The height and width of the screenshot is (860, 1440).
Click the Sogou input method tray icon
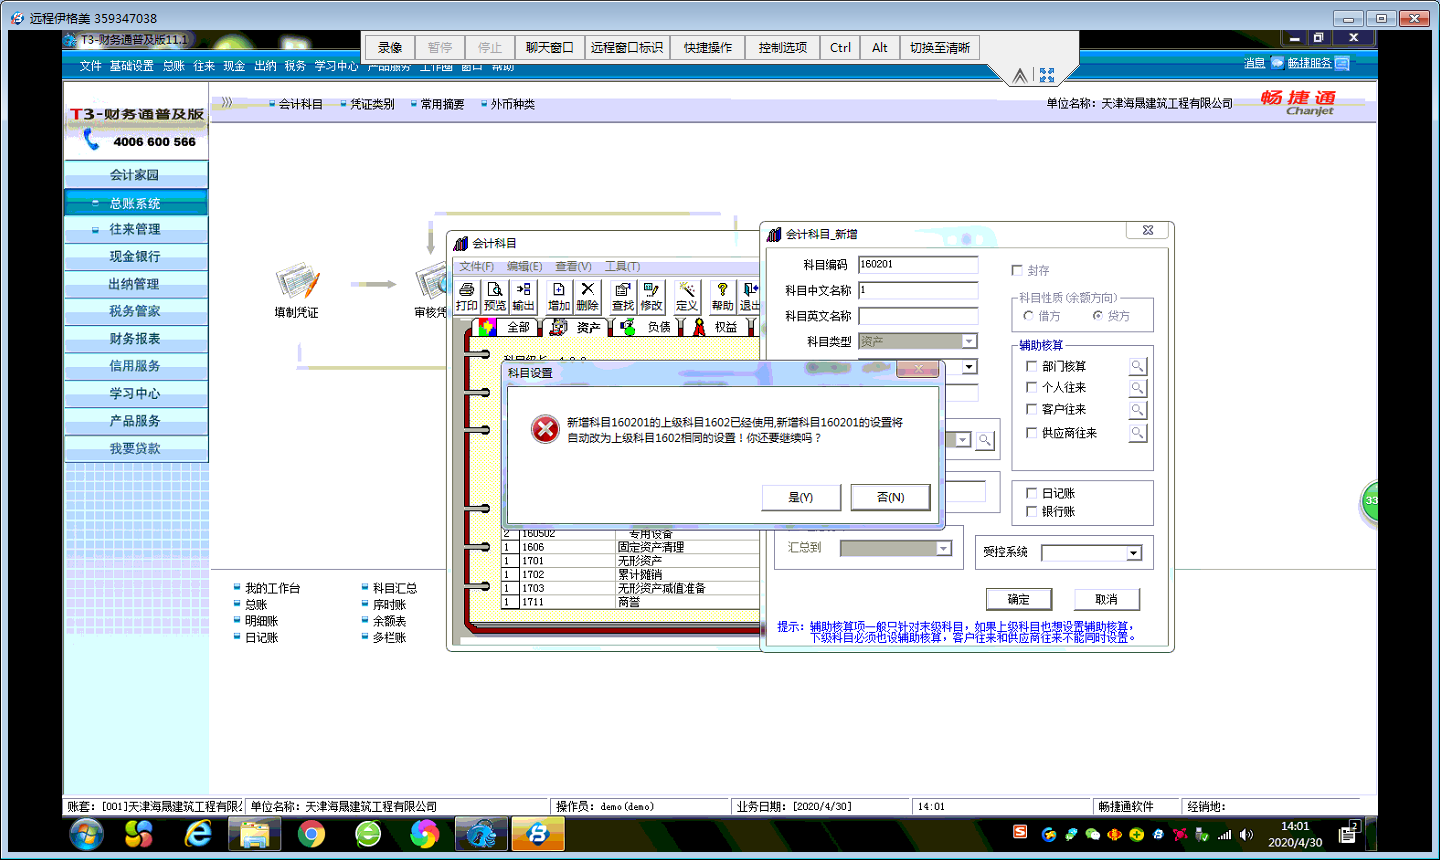pos(1020,832)
